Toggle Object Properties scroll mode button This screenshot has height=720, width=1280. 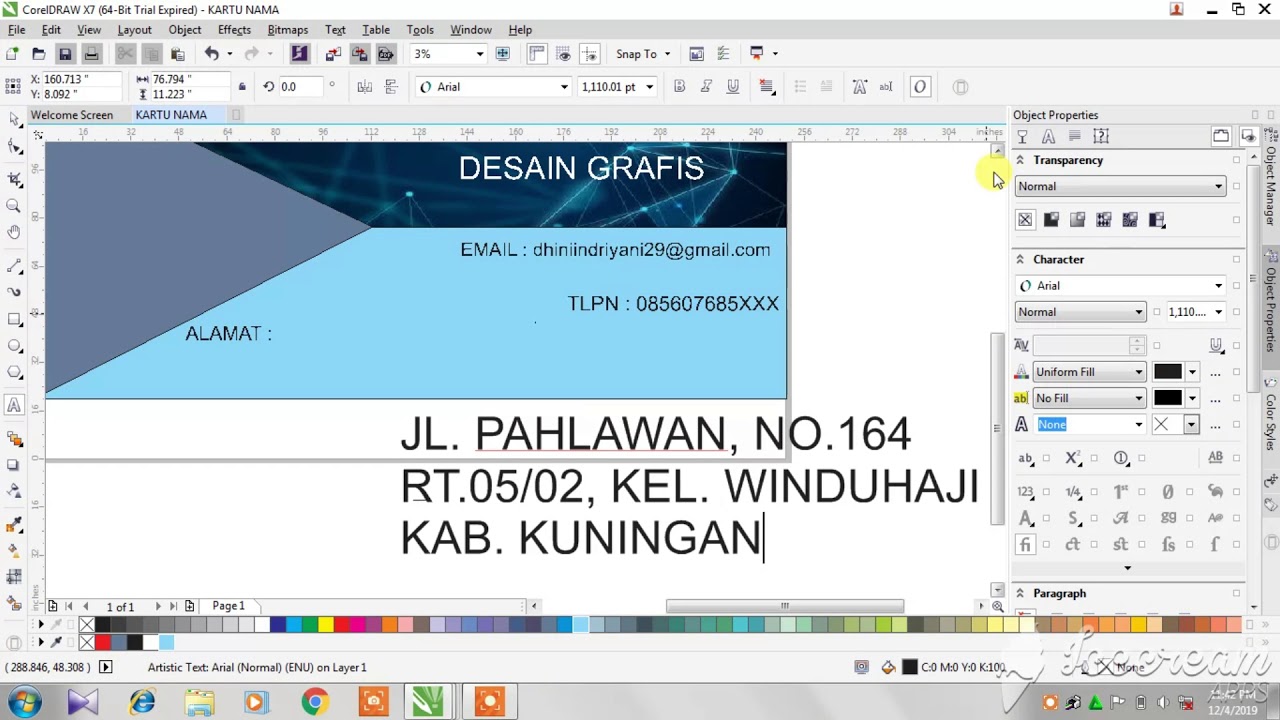pyautogui.click(x=1221, y=136)
